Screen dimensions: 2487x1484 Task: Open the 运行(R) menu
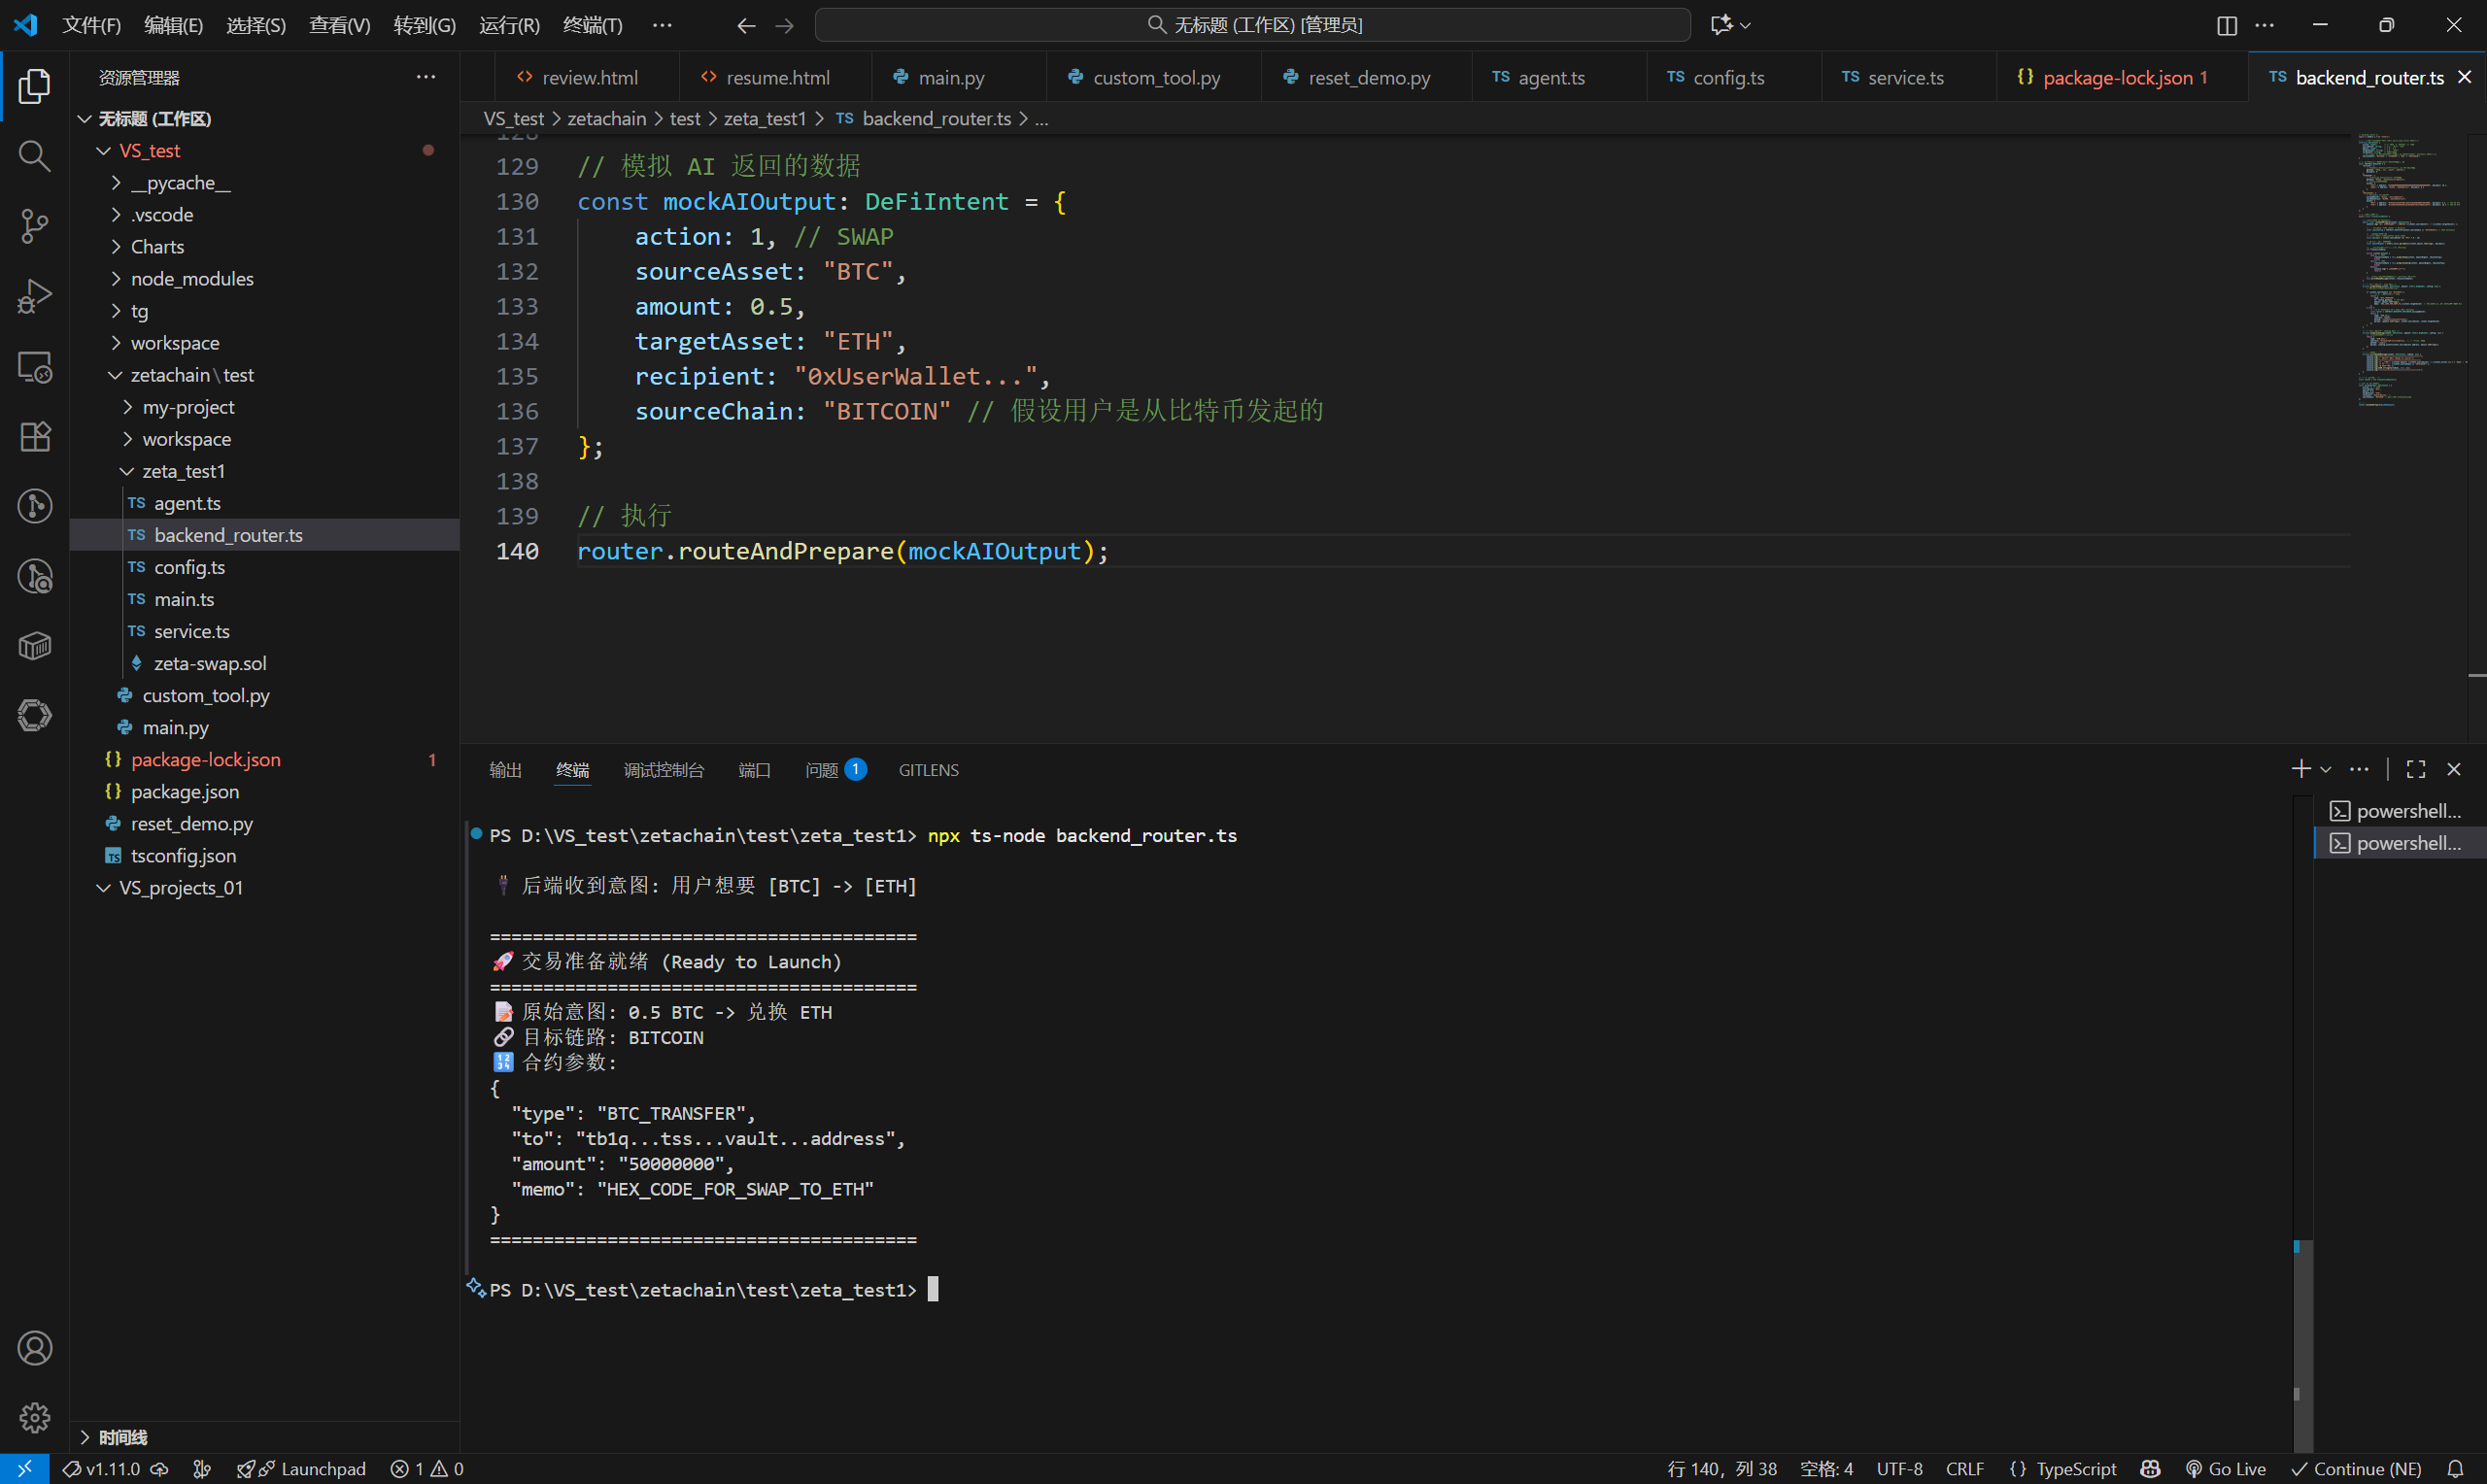point(509,25)
